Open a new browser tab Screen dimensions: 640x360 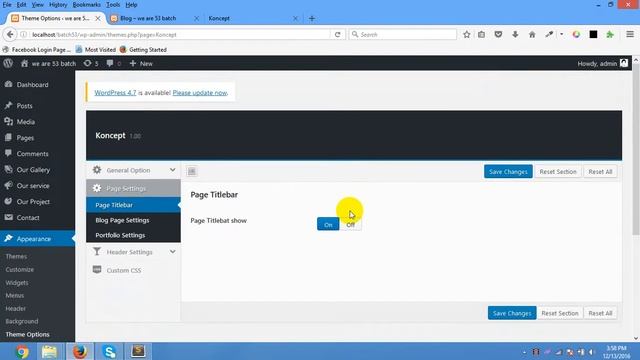tap(312, 18)
